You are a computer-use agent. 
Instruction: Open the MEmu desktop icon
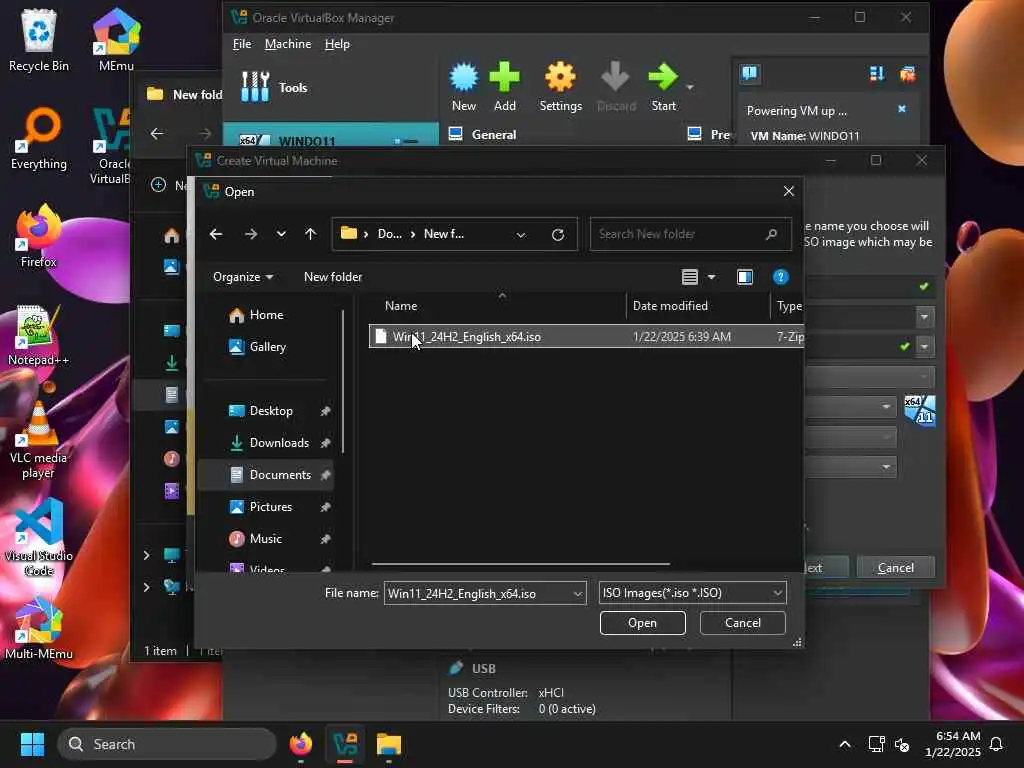[x=116, y=39]
